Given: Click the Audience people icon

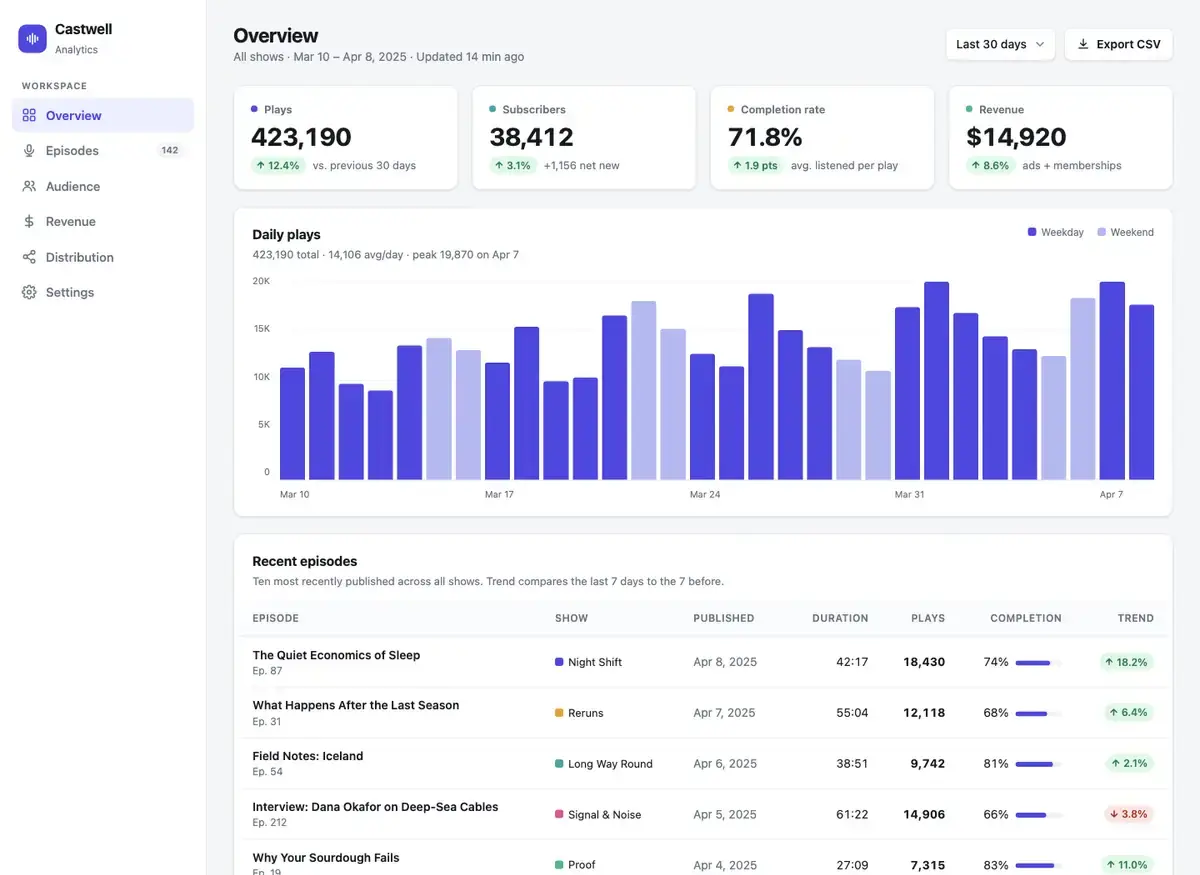Looking at the screenshot, I should [x=29, y=186].
